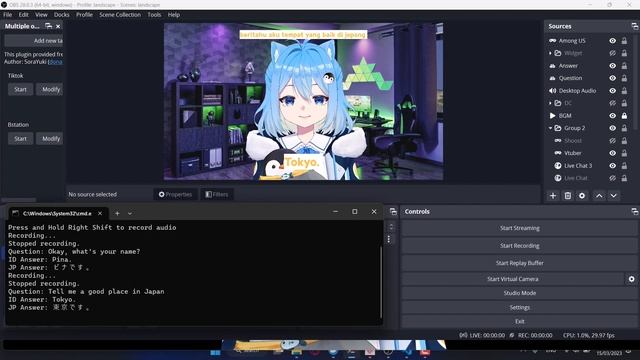The width and height of the screenshot is (640, 360).
Task: Hide the Vtuber source
Action: [613, 153]
